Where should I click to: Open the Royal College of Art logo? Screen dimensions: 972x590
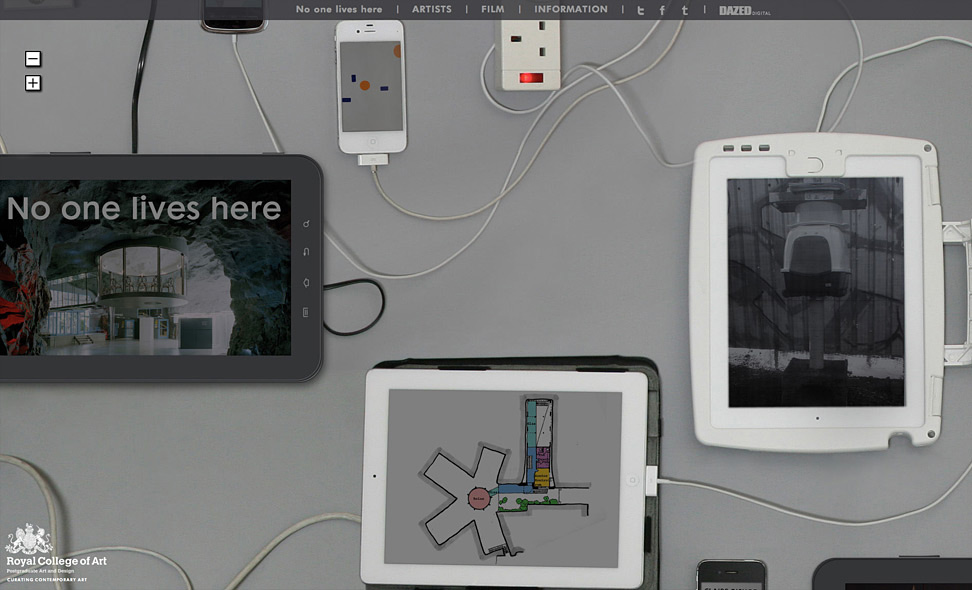click(x=56, y=553)
